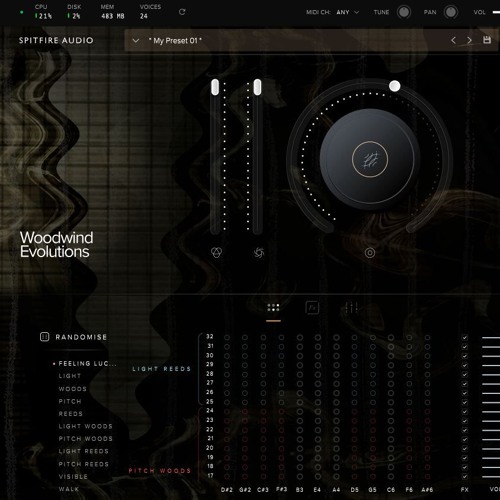Toggle FX checkbox for row 20
This screenshot has width=500, height=500.
click(464, 449)
